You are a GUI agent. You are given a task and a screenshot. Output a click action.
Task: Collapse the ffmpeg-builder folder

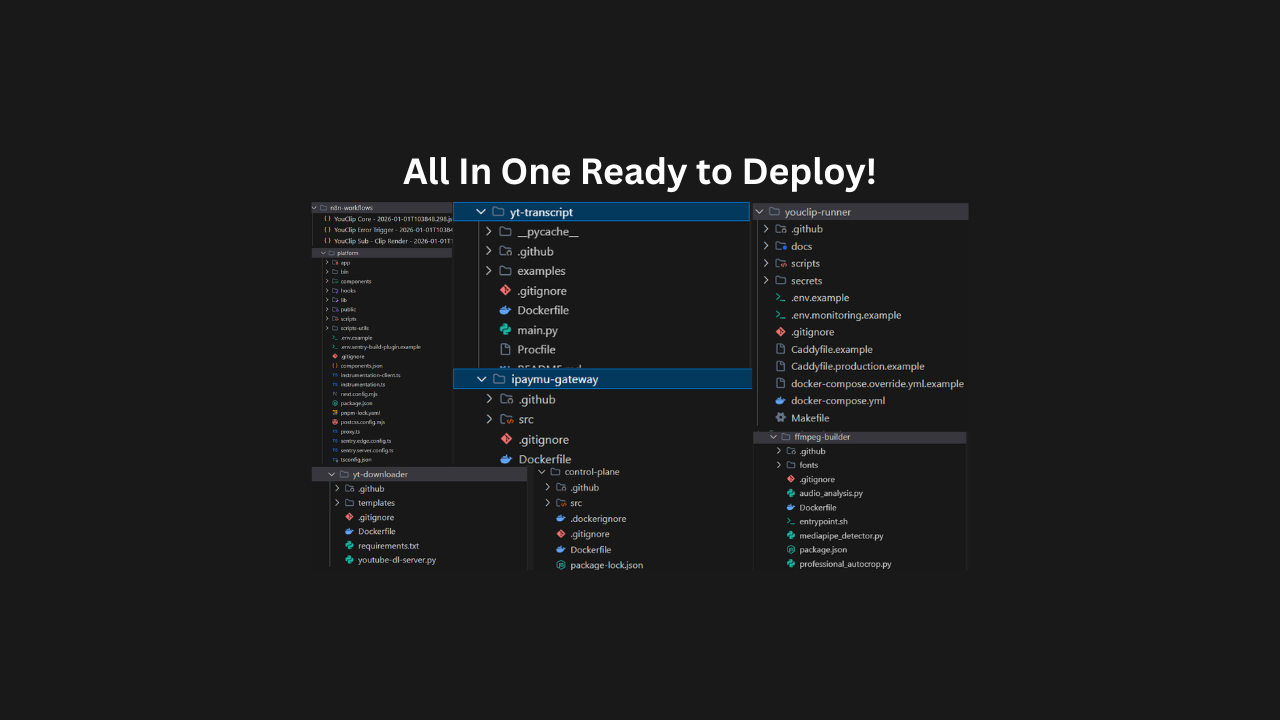click(773, 437)
